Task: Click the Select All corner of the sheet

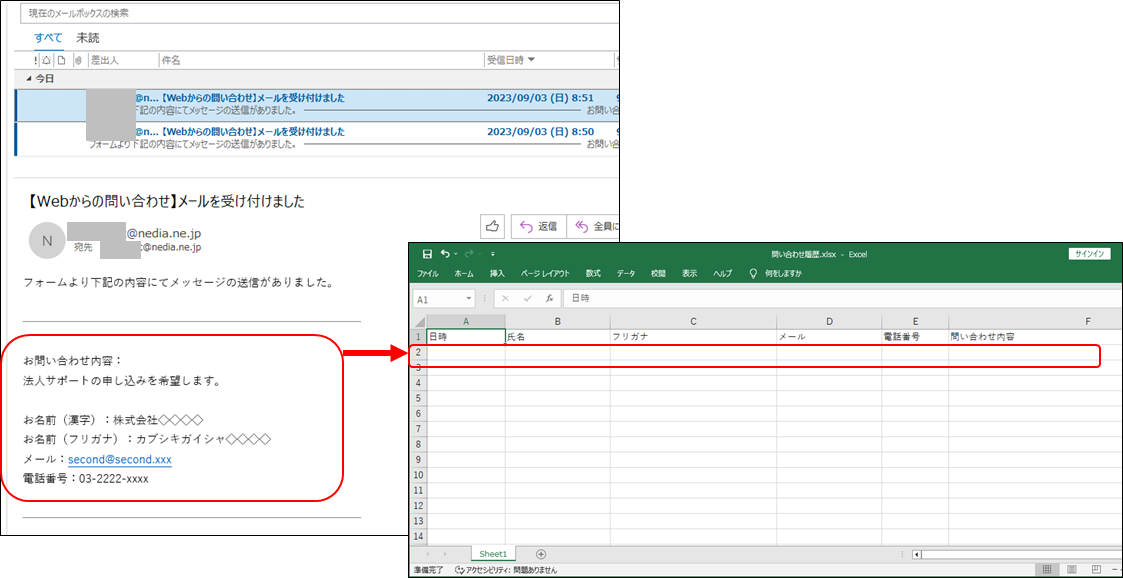Action: [x=420, y=322]
